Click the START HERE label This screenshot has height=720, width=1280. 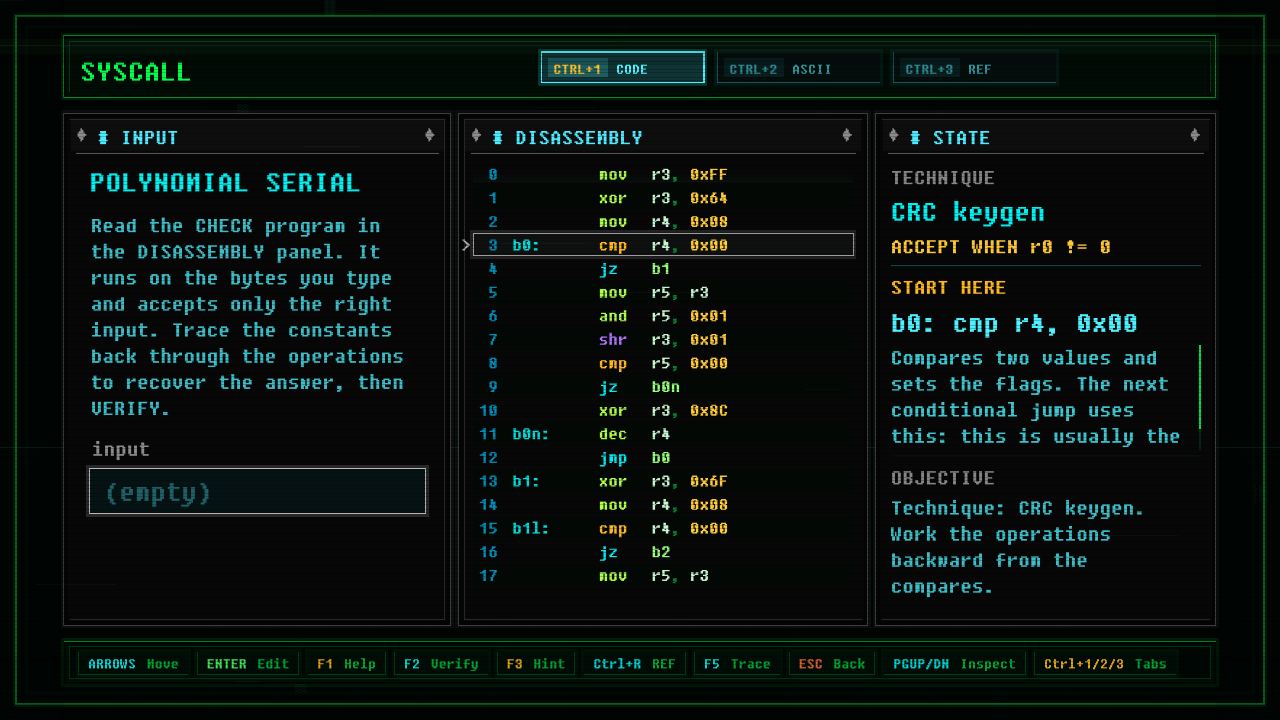[948, 287]
